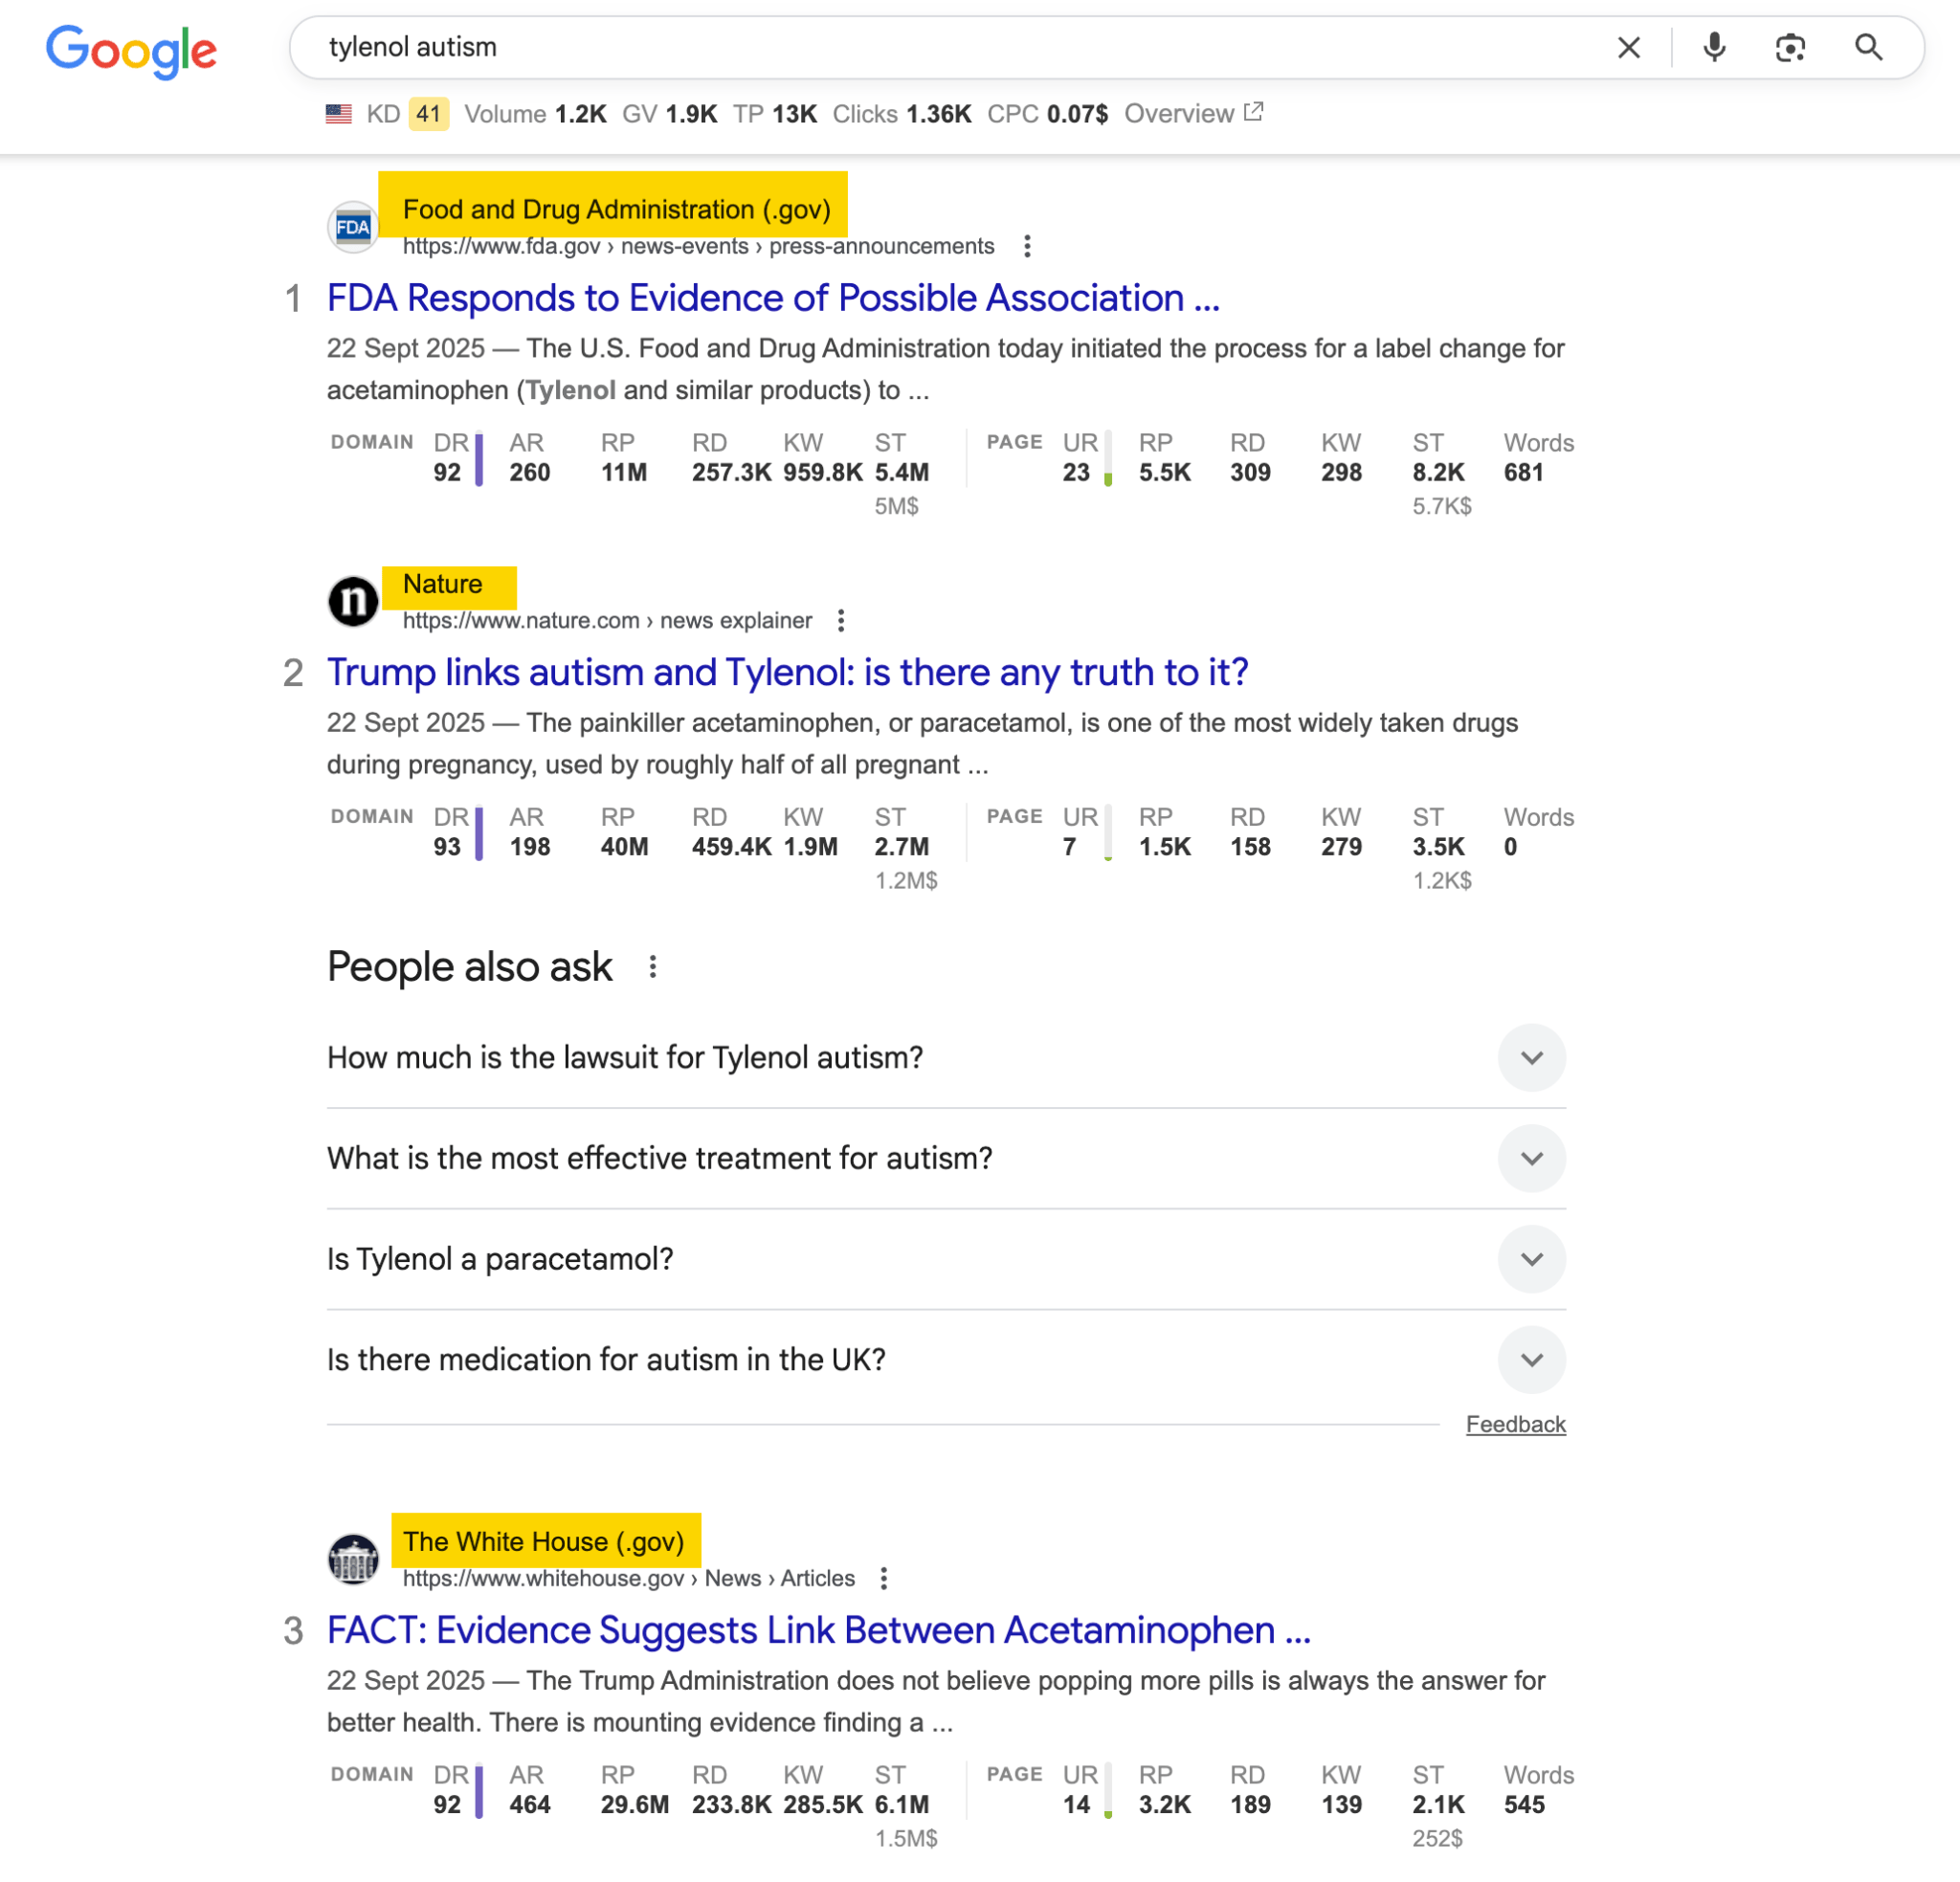Viewport: 1960px width, 1882px height.
Task: Open the three-dot menu for Nature result
Action: point(841,621)
